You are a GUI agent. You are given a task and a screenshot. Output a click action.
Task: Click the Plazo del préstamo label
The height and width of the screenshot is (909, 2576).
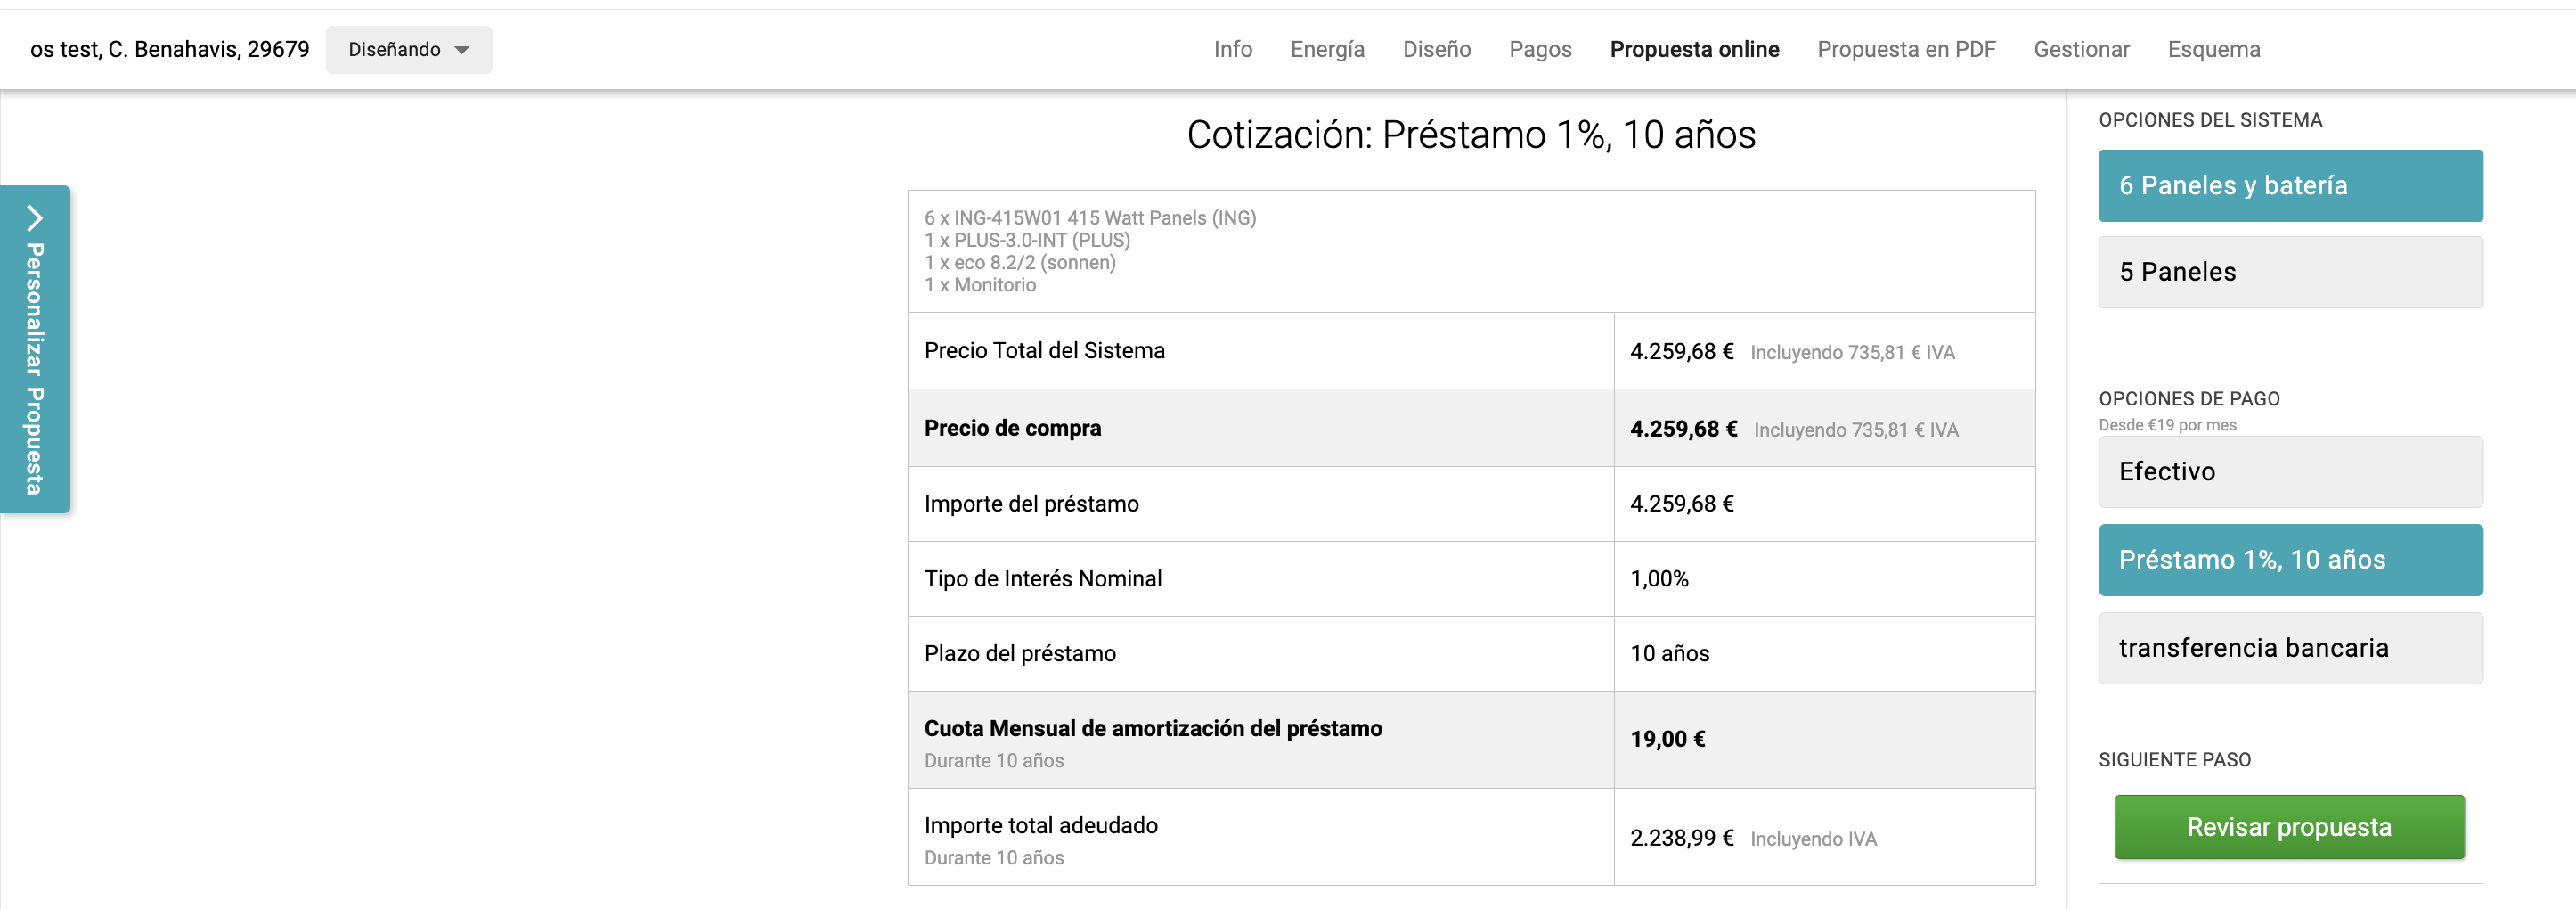click(x=1020, y=654)
